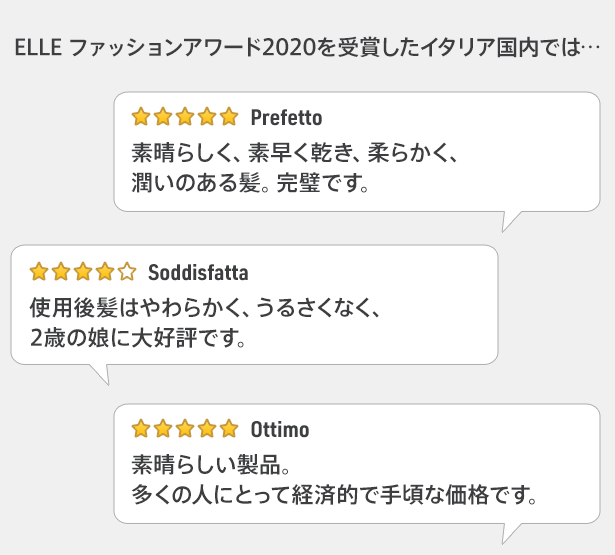Click the text 素晴らしく、素早く乾き、柔らかく
Image resolution: width=615 pixels, height=555 pixels.
[288, 153]
